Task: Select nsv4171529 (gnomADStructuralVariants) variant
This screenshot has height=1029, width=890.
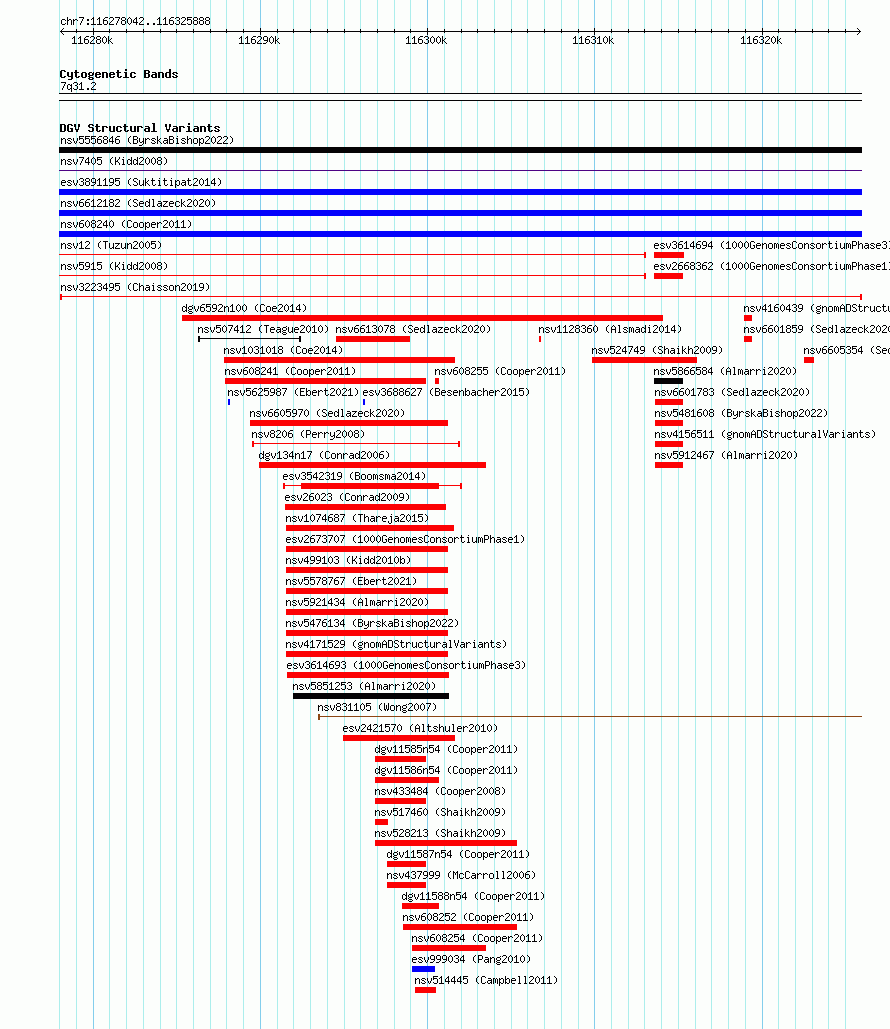Action: click(396, 644)
